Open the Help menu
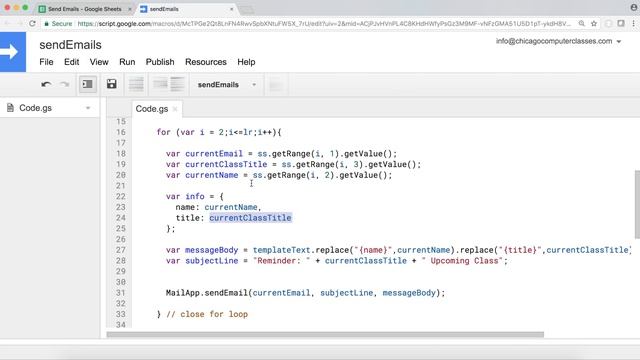 click(246, 62)
